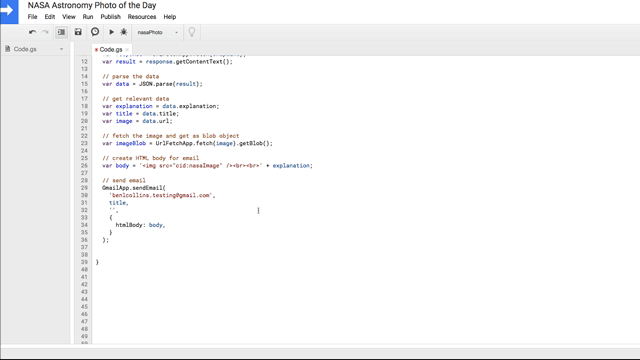Image resolution: width=640 pixels, height=360 pixels.
Task: Run the selected function with play icon
Action: pyautogui.click(x=111, y=32)
